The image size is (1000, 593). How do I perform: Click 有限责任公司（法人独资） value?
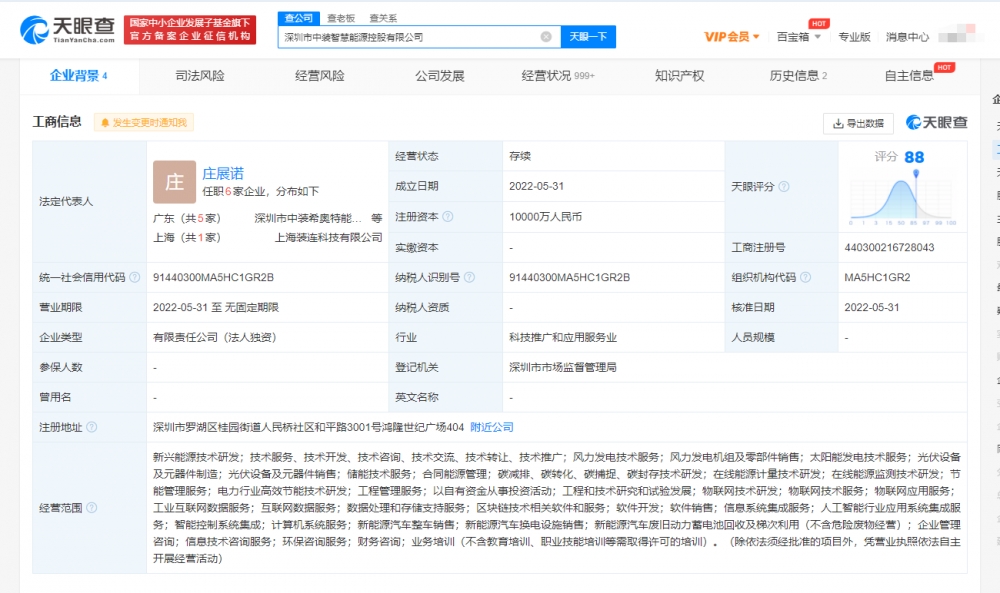pos(214,337)
